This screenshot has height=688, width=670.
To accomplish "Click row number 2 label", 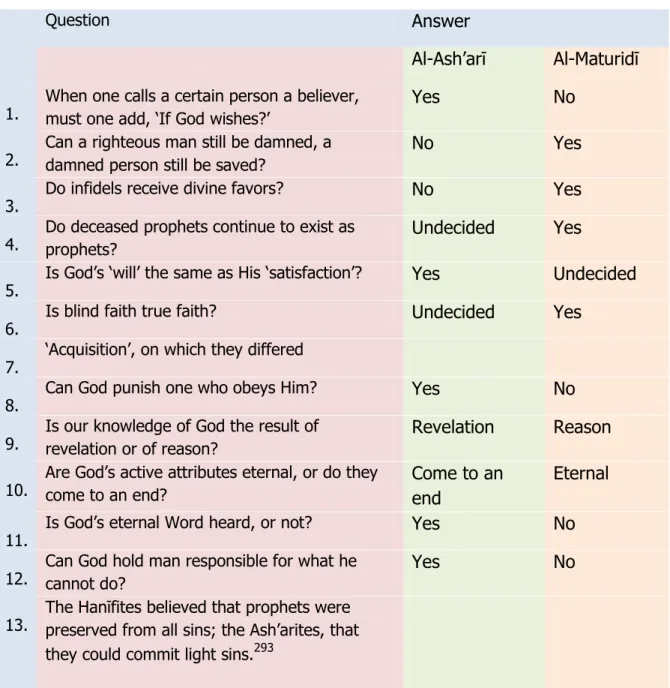I will [x=12, y=160].
